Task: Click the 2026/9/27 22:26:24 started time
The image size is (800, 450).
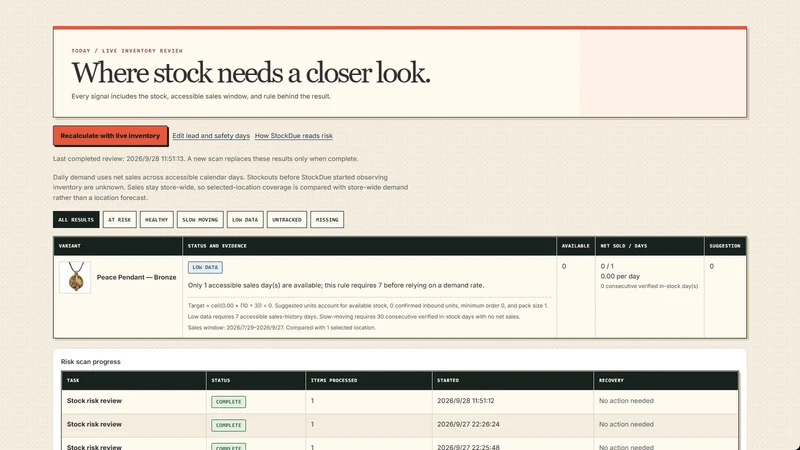Action: tap(468, 424)
